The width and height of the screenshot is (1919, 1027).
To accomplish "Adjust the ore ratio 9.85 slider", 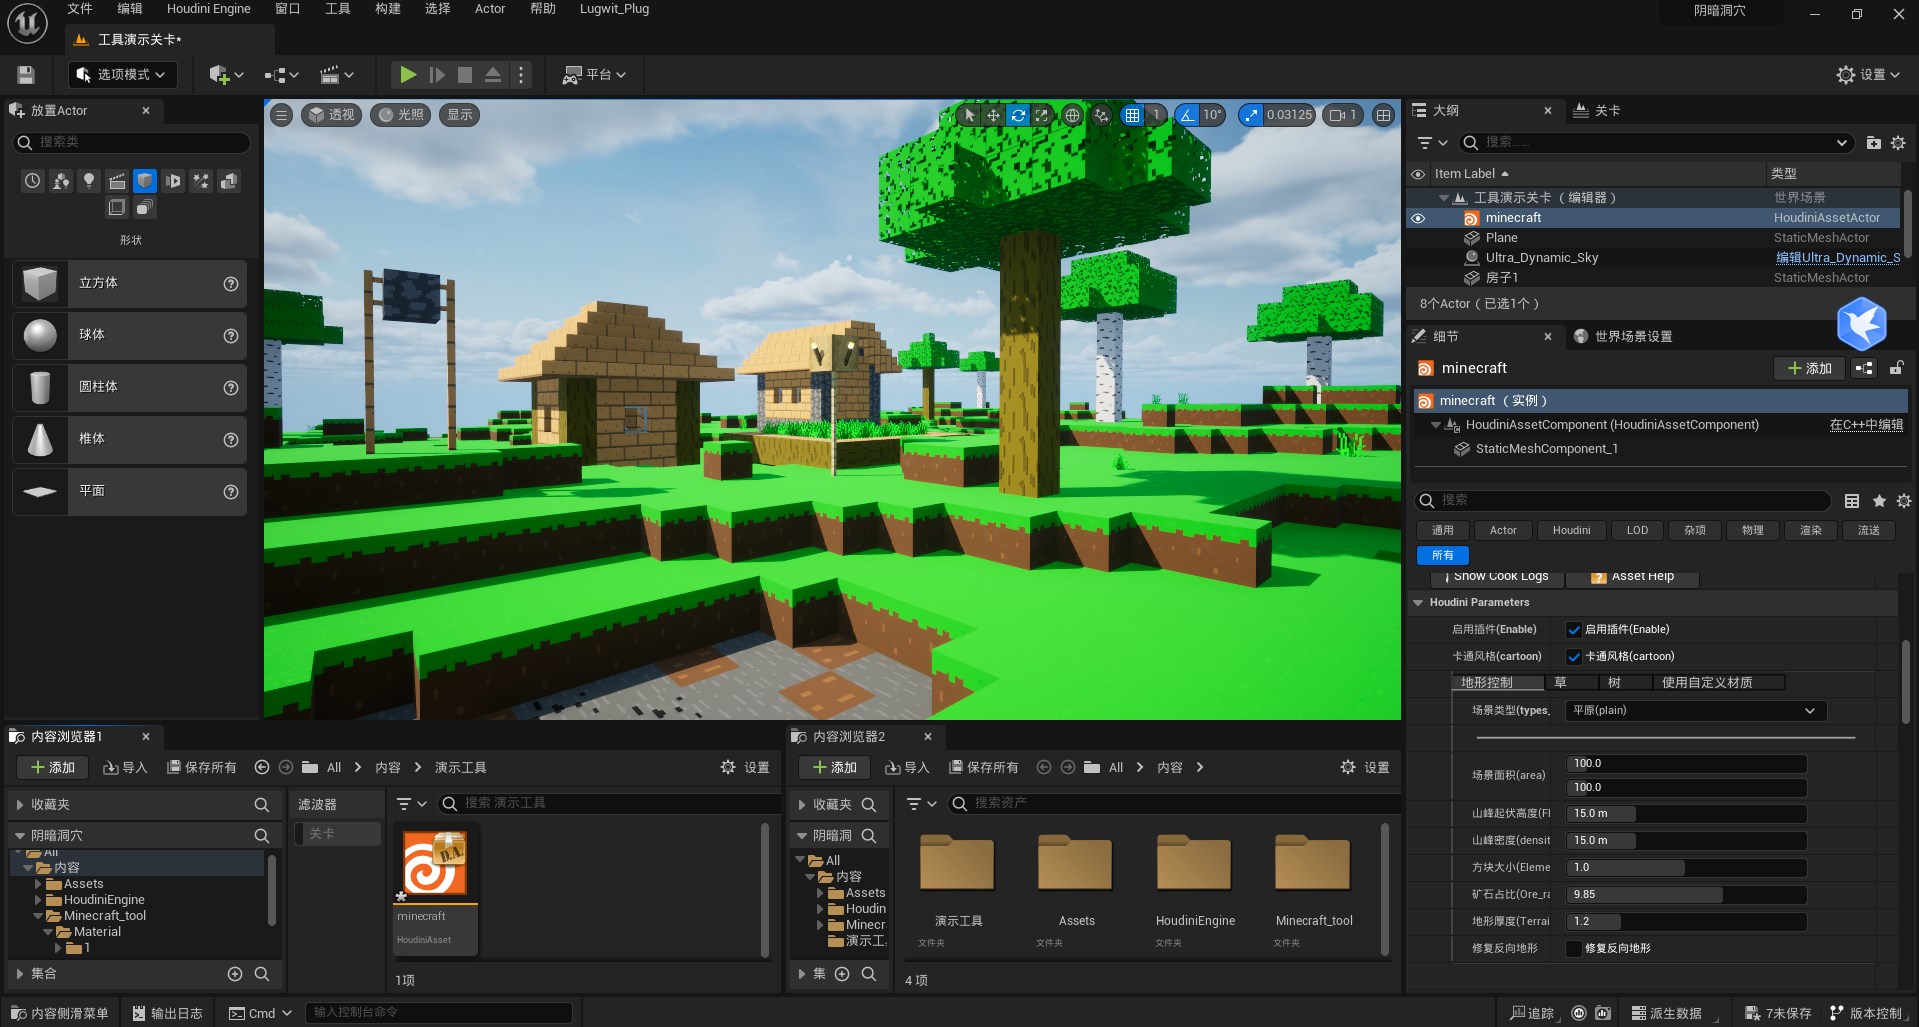I will pyautogui.click(x=1685, y=895).
